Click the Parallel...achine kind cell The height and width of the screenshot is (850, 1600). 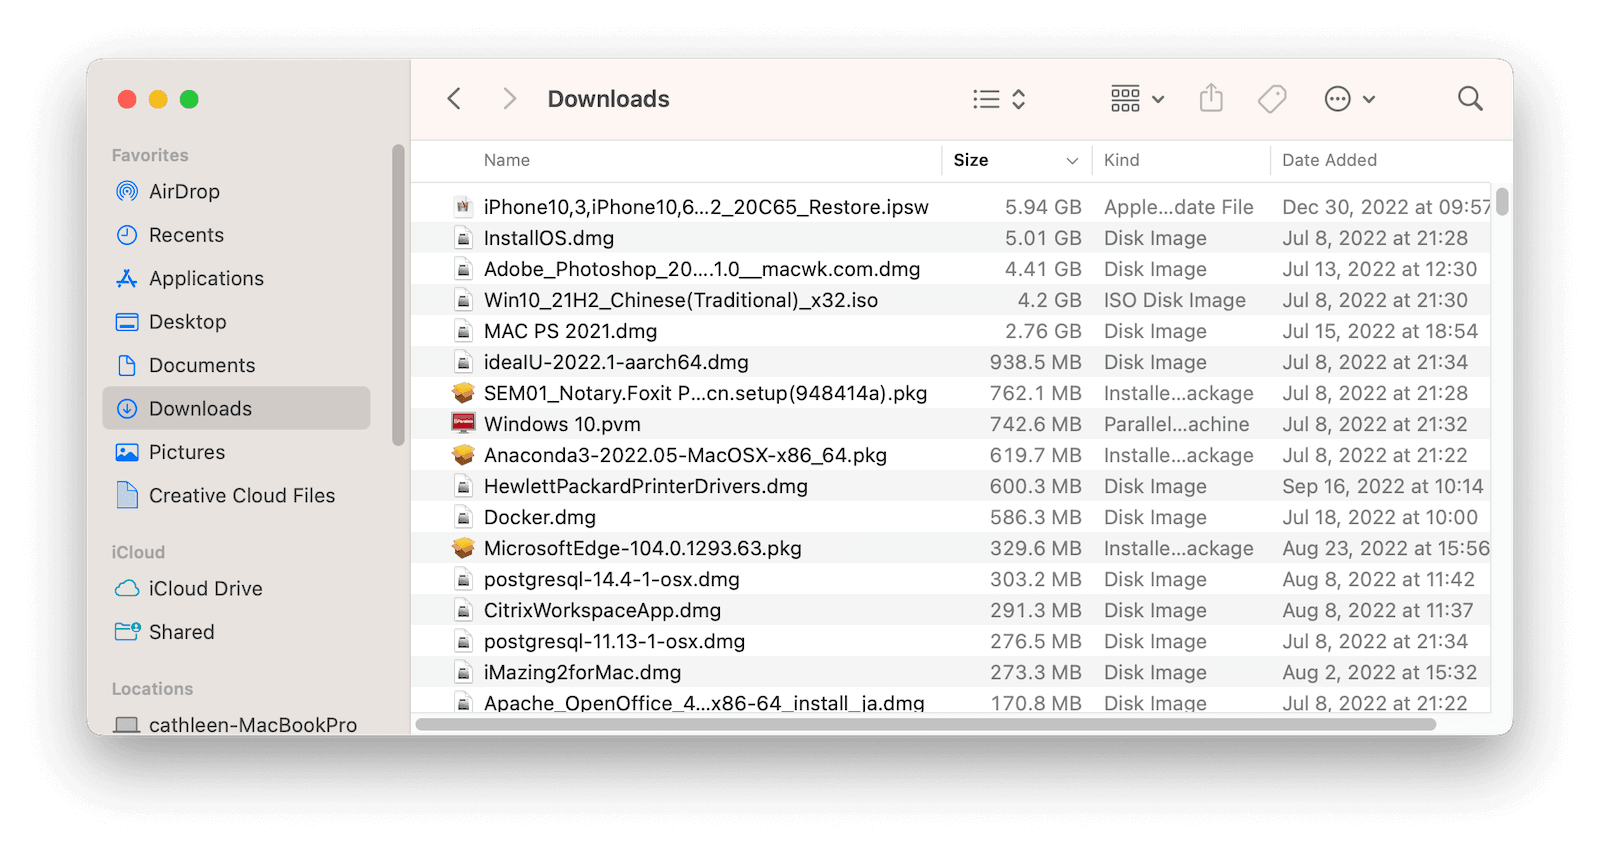1176,424
